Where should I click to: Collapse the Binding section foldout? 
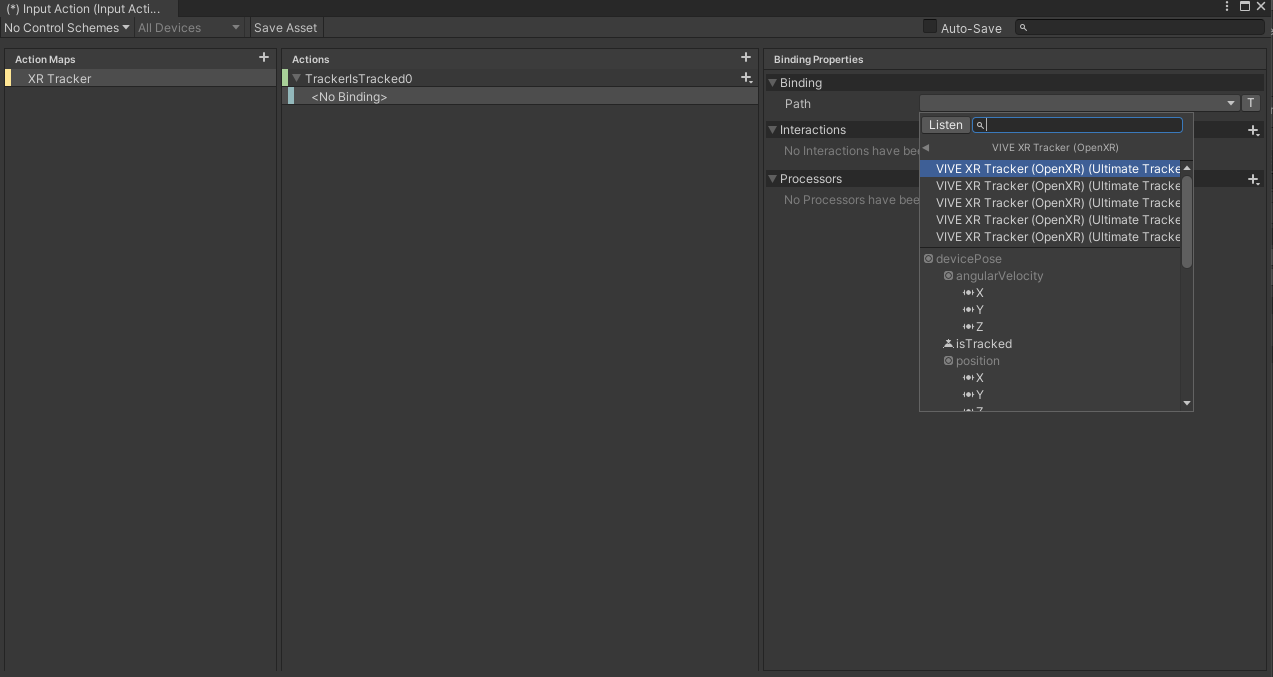tap(772, 83)
